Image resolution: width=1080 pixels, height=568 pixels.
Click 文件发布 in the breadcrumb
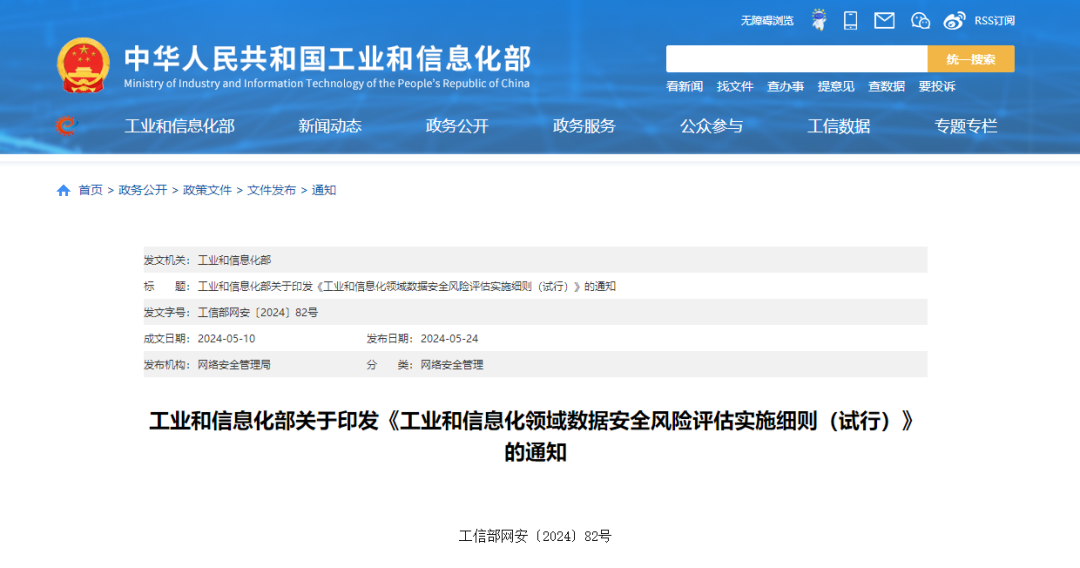tap(271, 190)
